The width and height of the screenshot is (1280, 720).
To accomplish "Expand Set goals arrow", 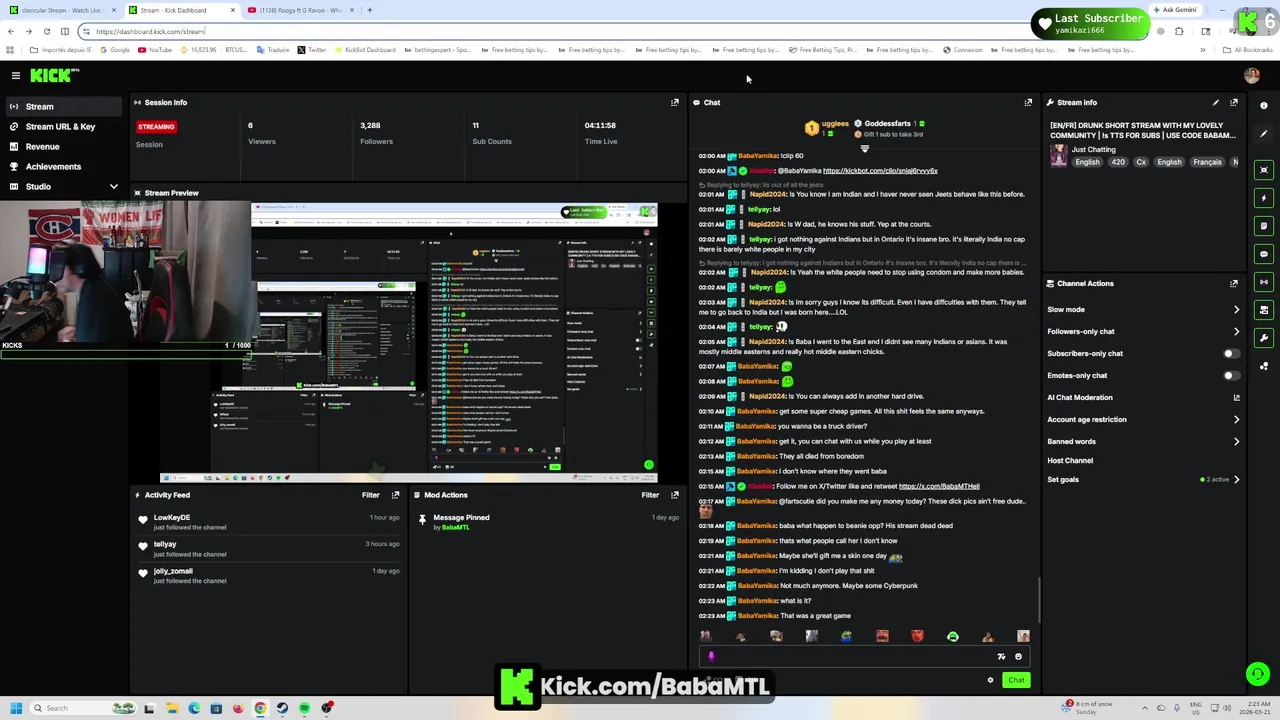I will 1236,479.
